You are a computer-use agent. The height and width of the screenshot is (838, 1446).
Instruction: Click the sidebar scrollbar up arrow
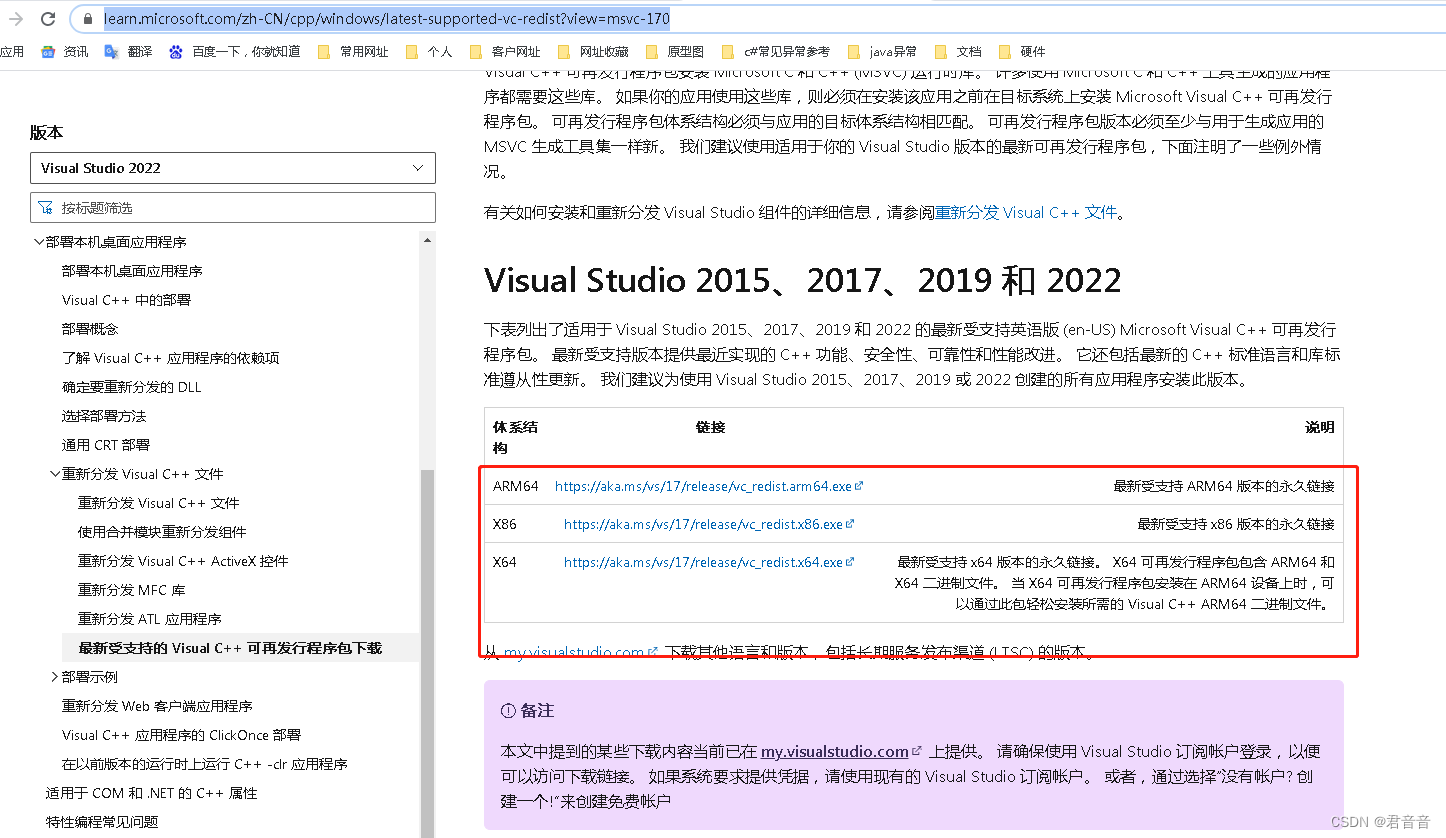click(x=428, y=240)
